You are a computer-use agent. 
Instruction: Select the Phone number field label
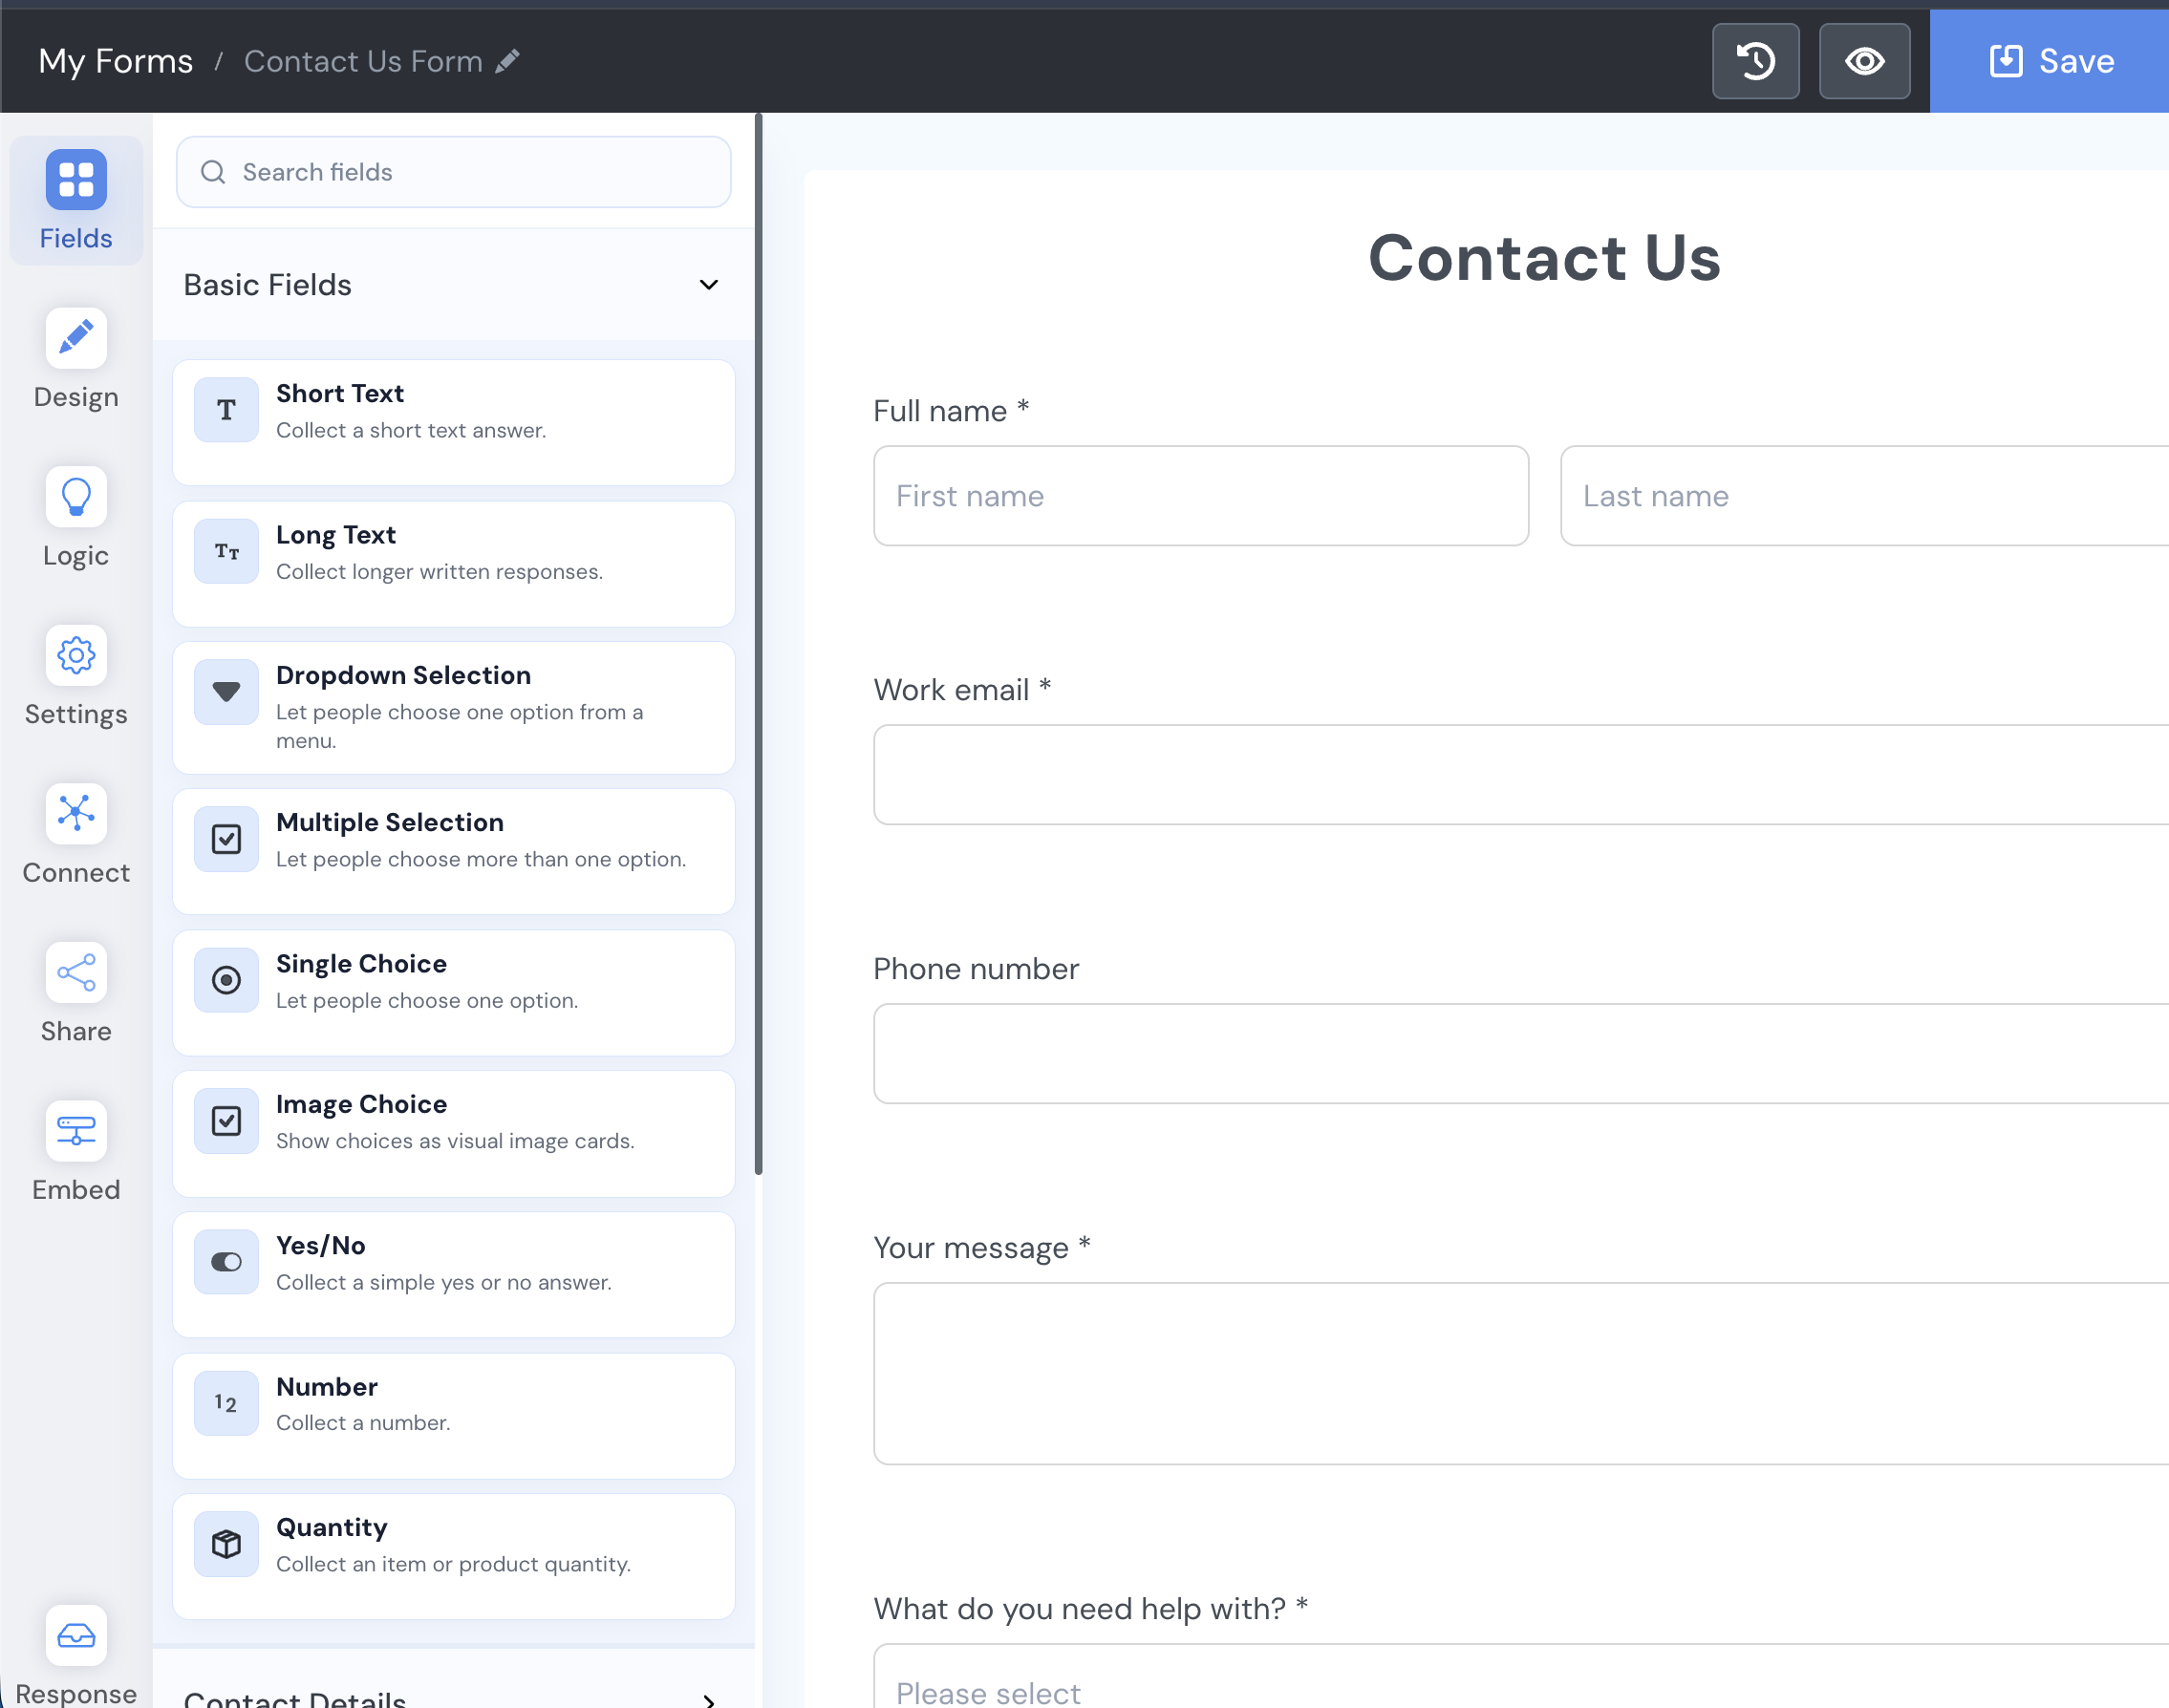(976, 969)
